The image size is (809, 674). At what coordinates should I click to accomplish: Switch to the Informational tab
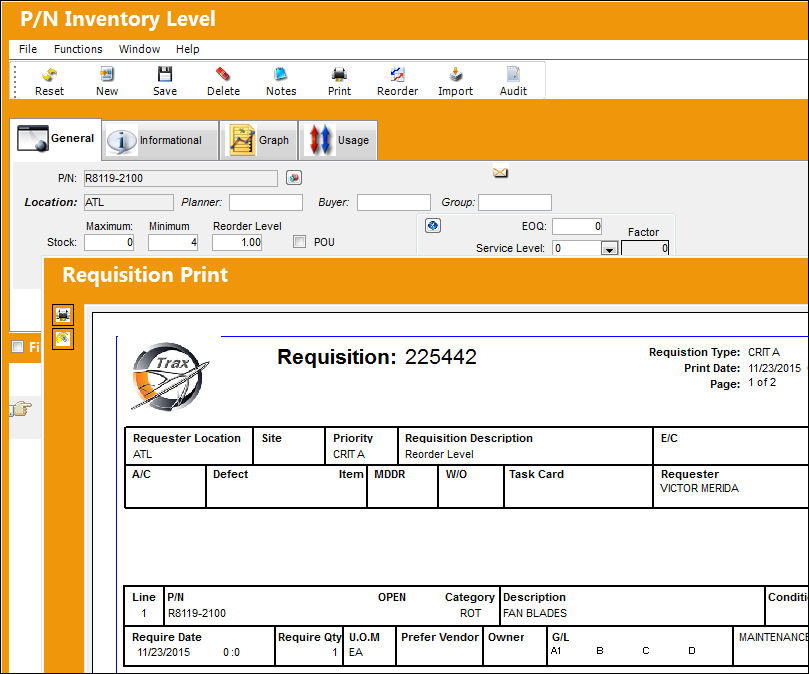click(160, 140)
